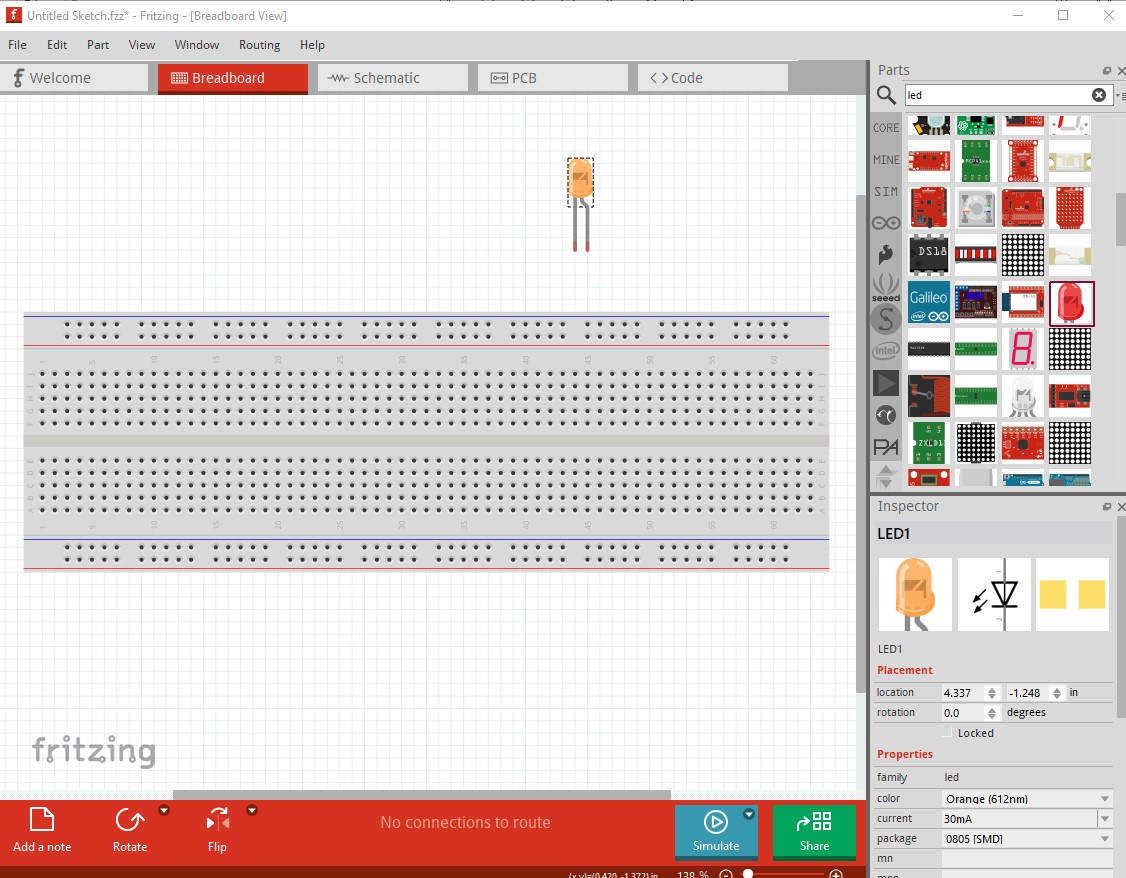The width and height of the screenshot is (1126, 878).
Task: Open the CORE parts bin
Action: (885, 128)
